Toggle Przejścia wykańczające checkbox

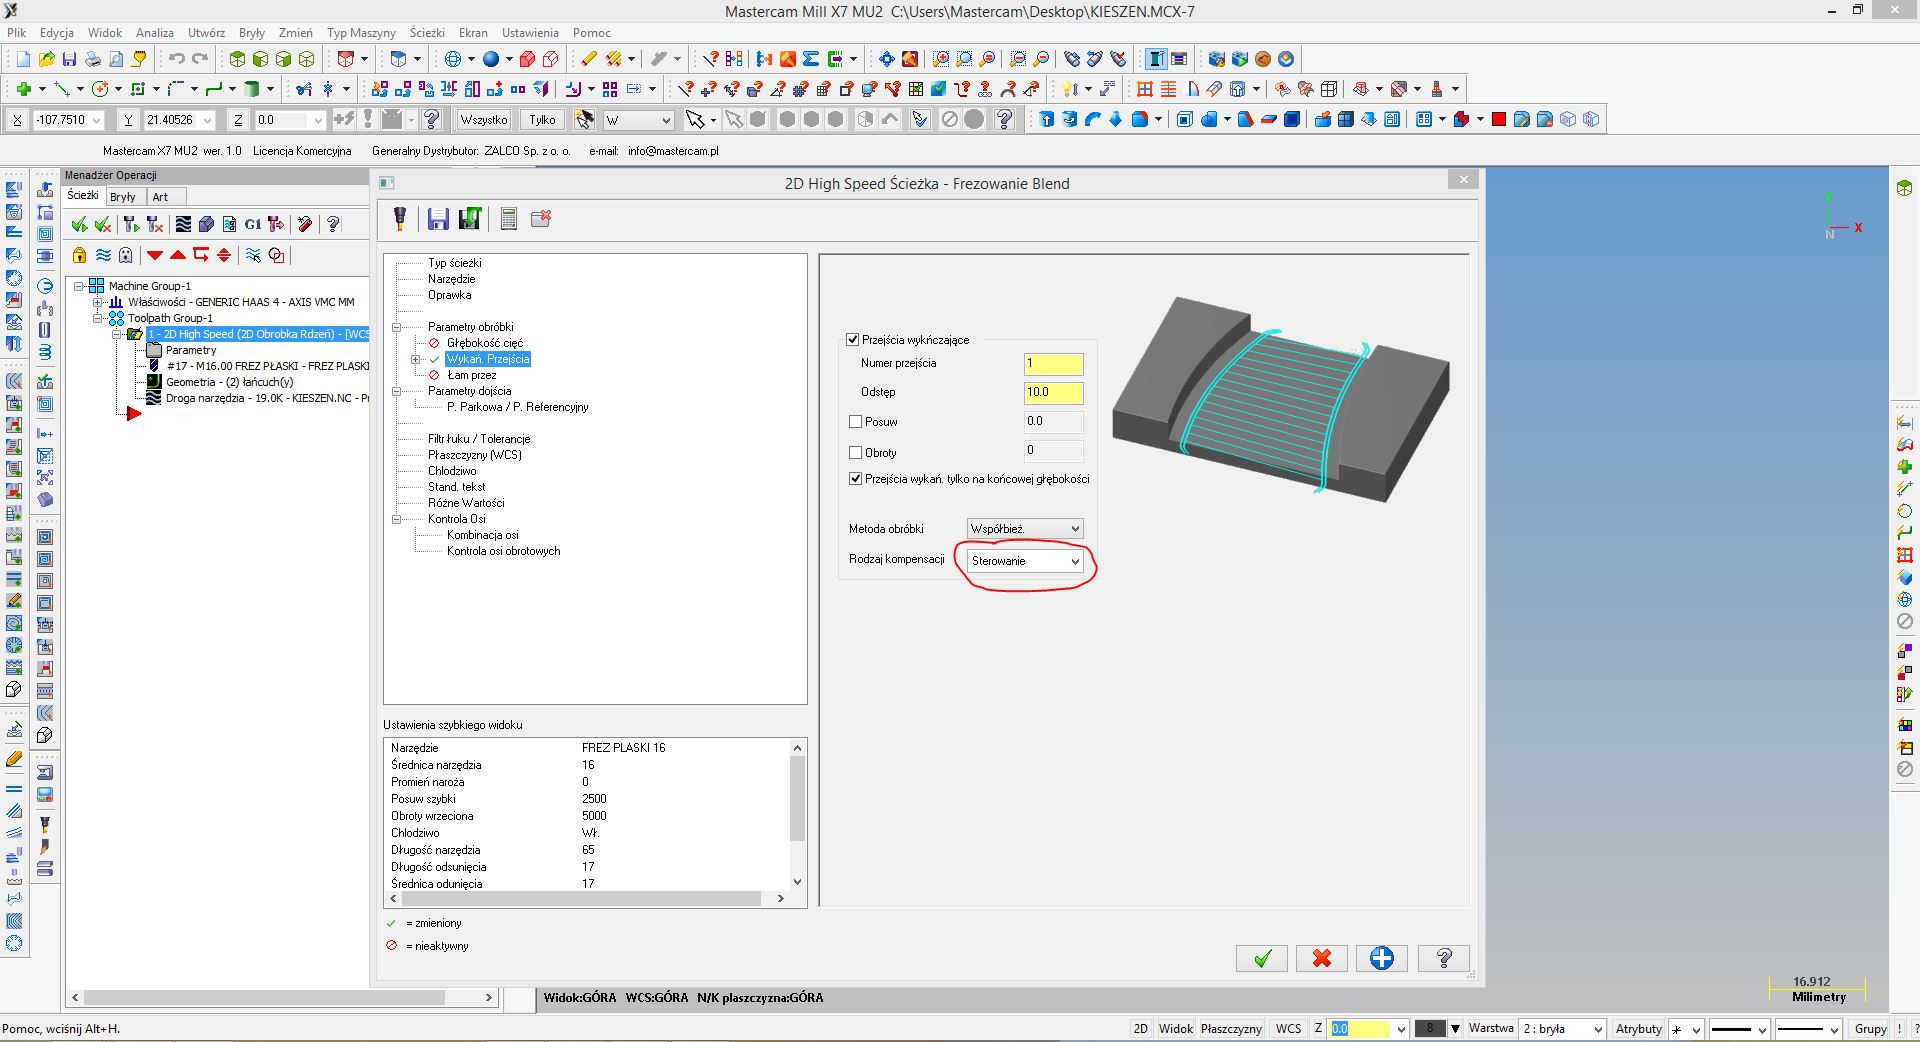click(x=853, y=340)
